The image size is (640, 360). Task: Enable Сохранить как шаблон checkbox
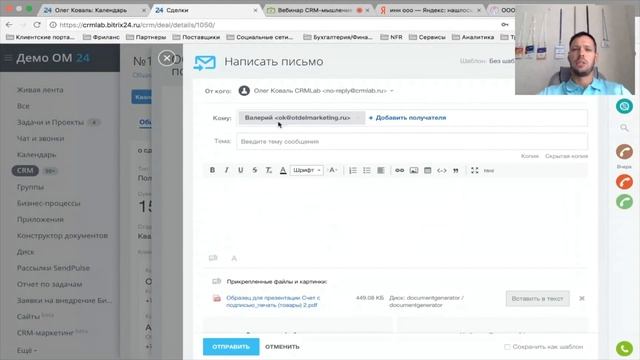pyautogui.click(x=507, y=347)
